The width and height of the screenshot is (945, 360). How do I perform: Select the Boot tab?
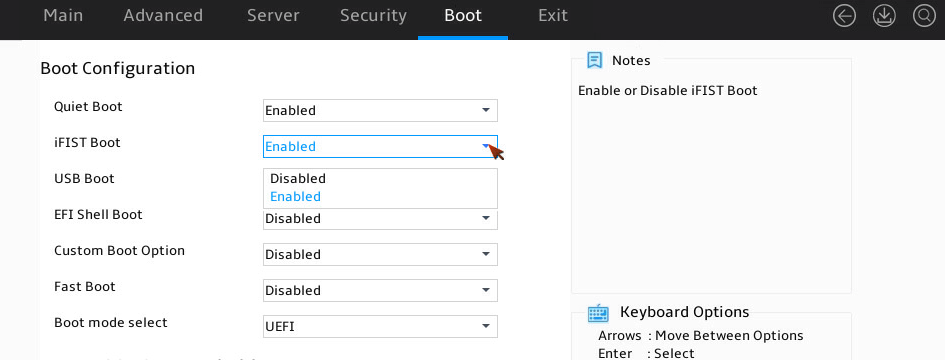[463, 16]
